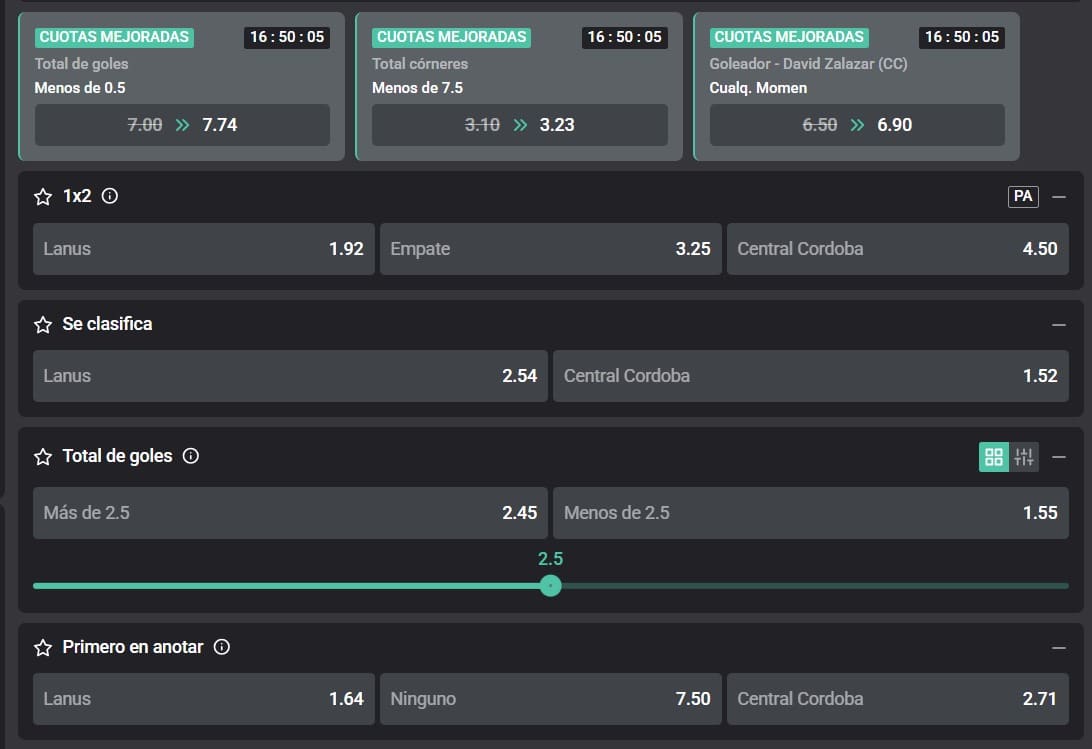Image resolution: width=1092 pixels, height=749 pixels.
Task: Star the Se clasifica market
Action: [43, 325]
